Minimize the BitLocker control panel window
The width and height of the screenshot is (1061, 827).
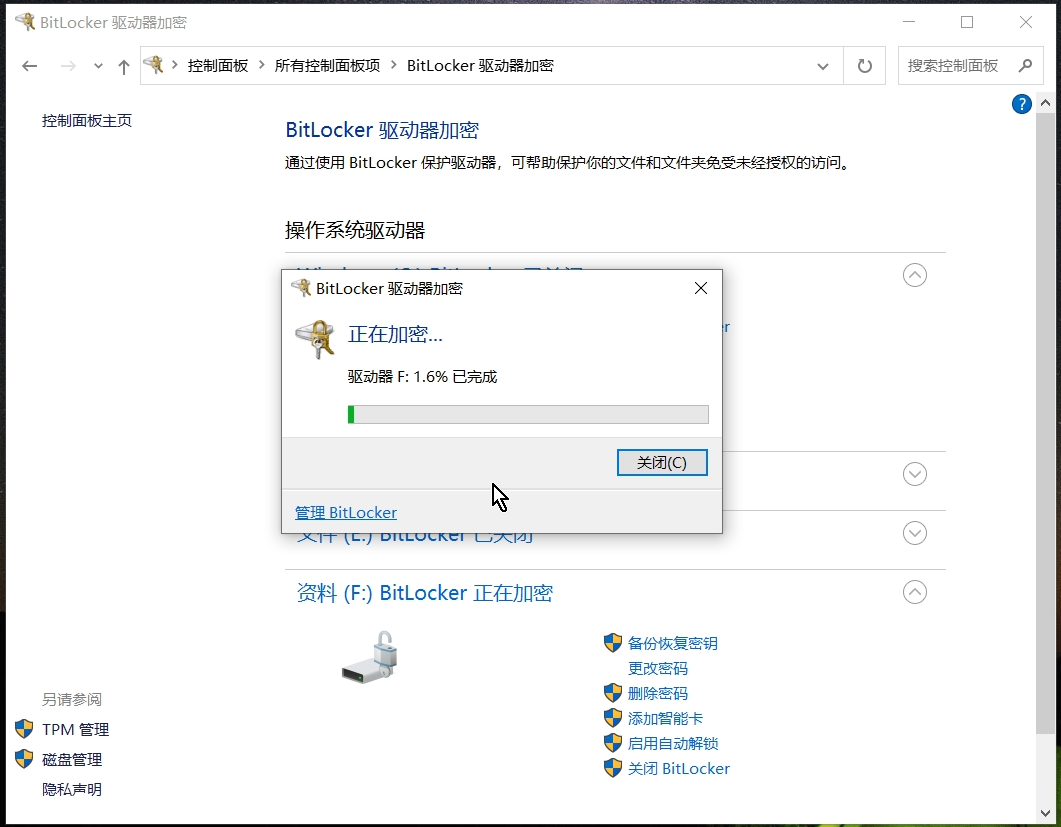909,22
